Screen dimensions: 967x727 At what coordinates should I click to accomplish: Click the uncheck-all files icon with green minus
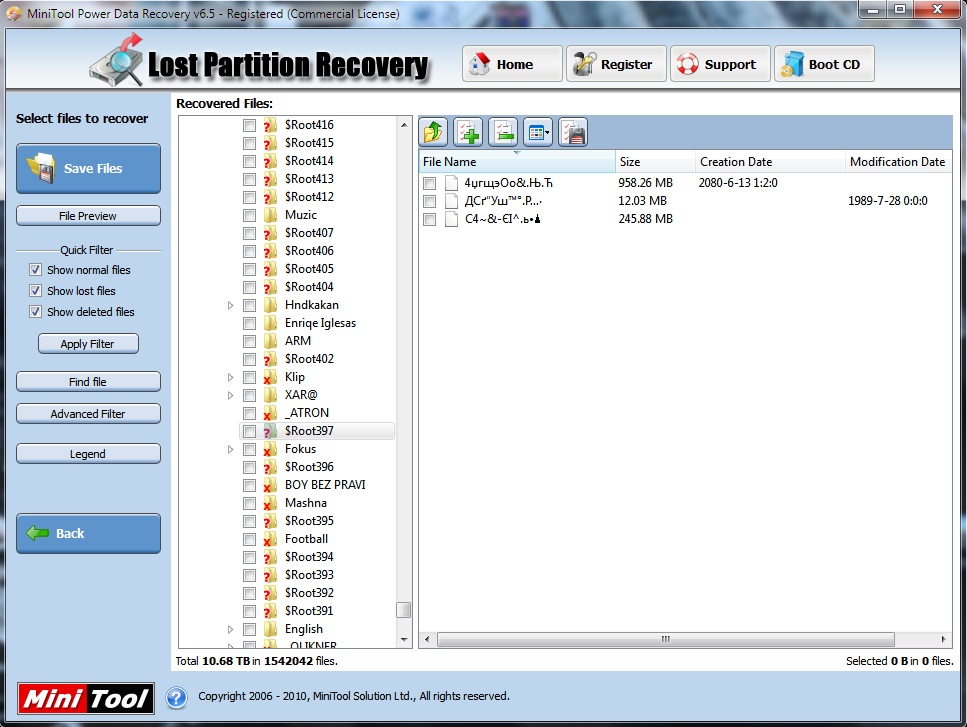click(503, 132)
